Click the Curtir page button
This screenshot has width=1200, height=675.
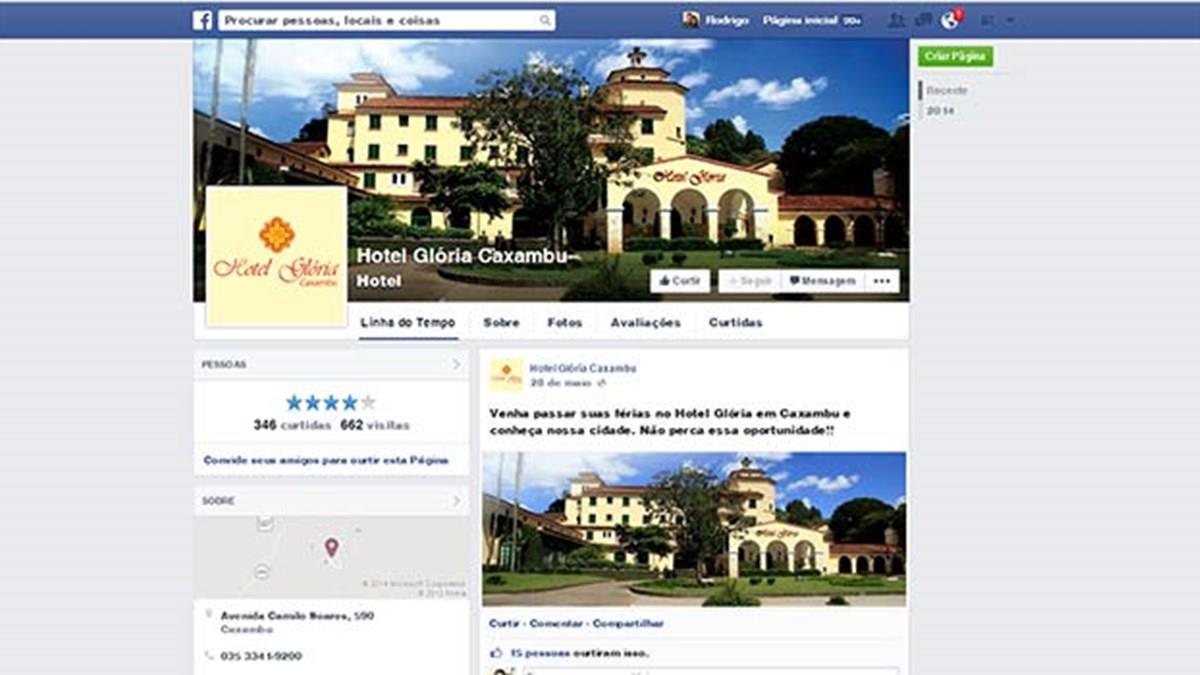click(x=680, y=281)
